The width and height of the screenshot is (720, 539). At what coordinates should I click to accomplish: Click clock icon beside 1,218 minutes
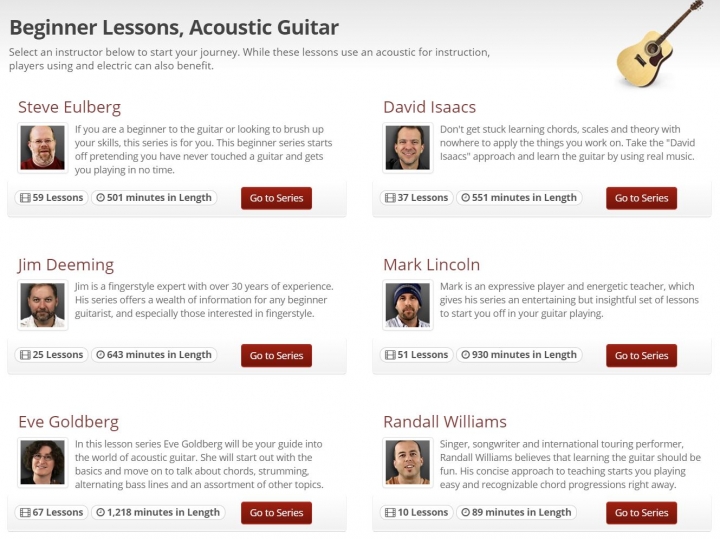pyautogui.click(x=101, y=512)
